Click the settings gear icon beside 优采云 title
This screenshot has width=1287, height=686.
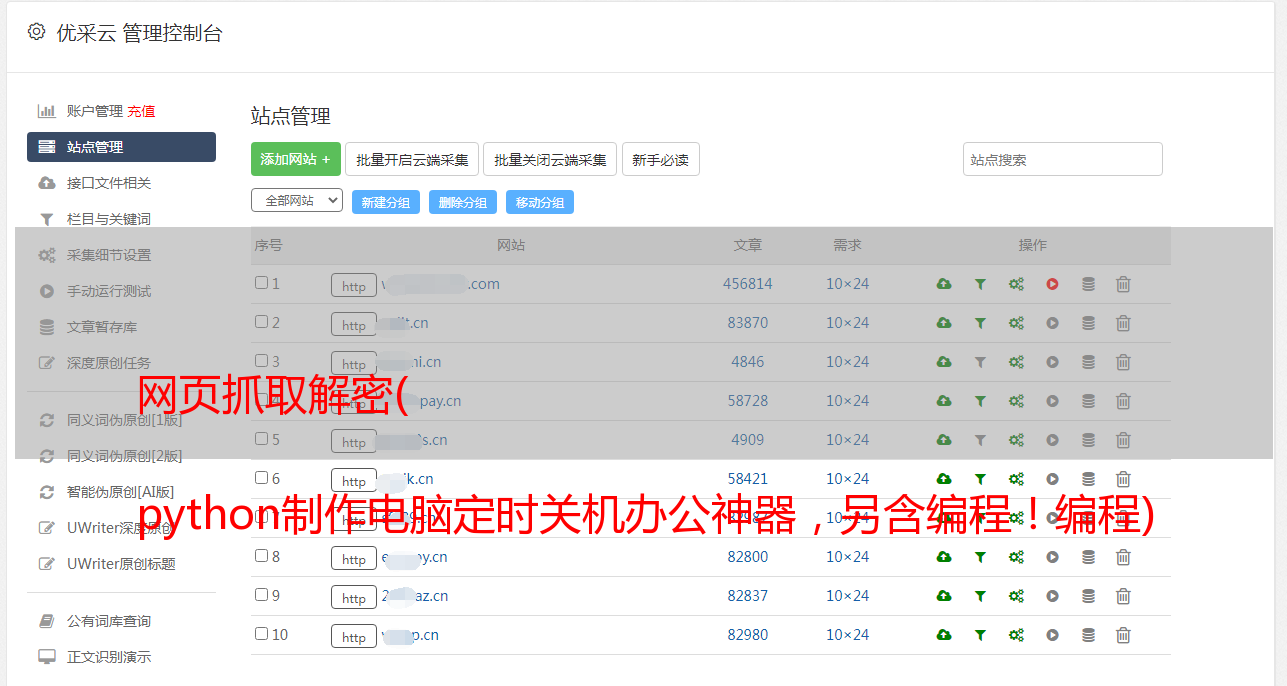[x=37, y=32]
